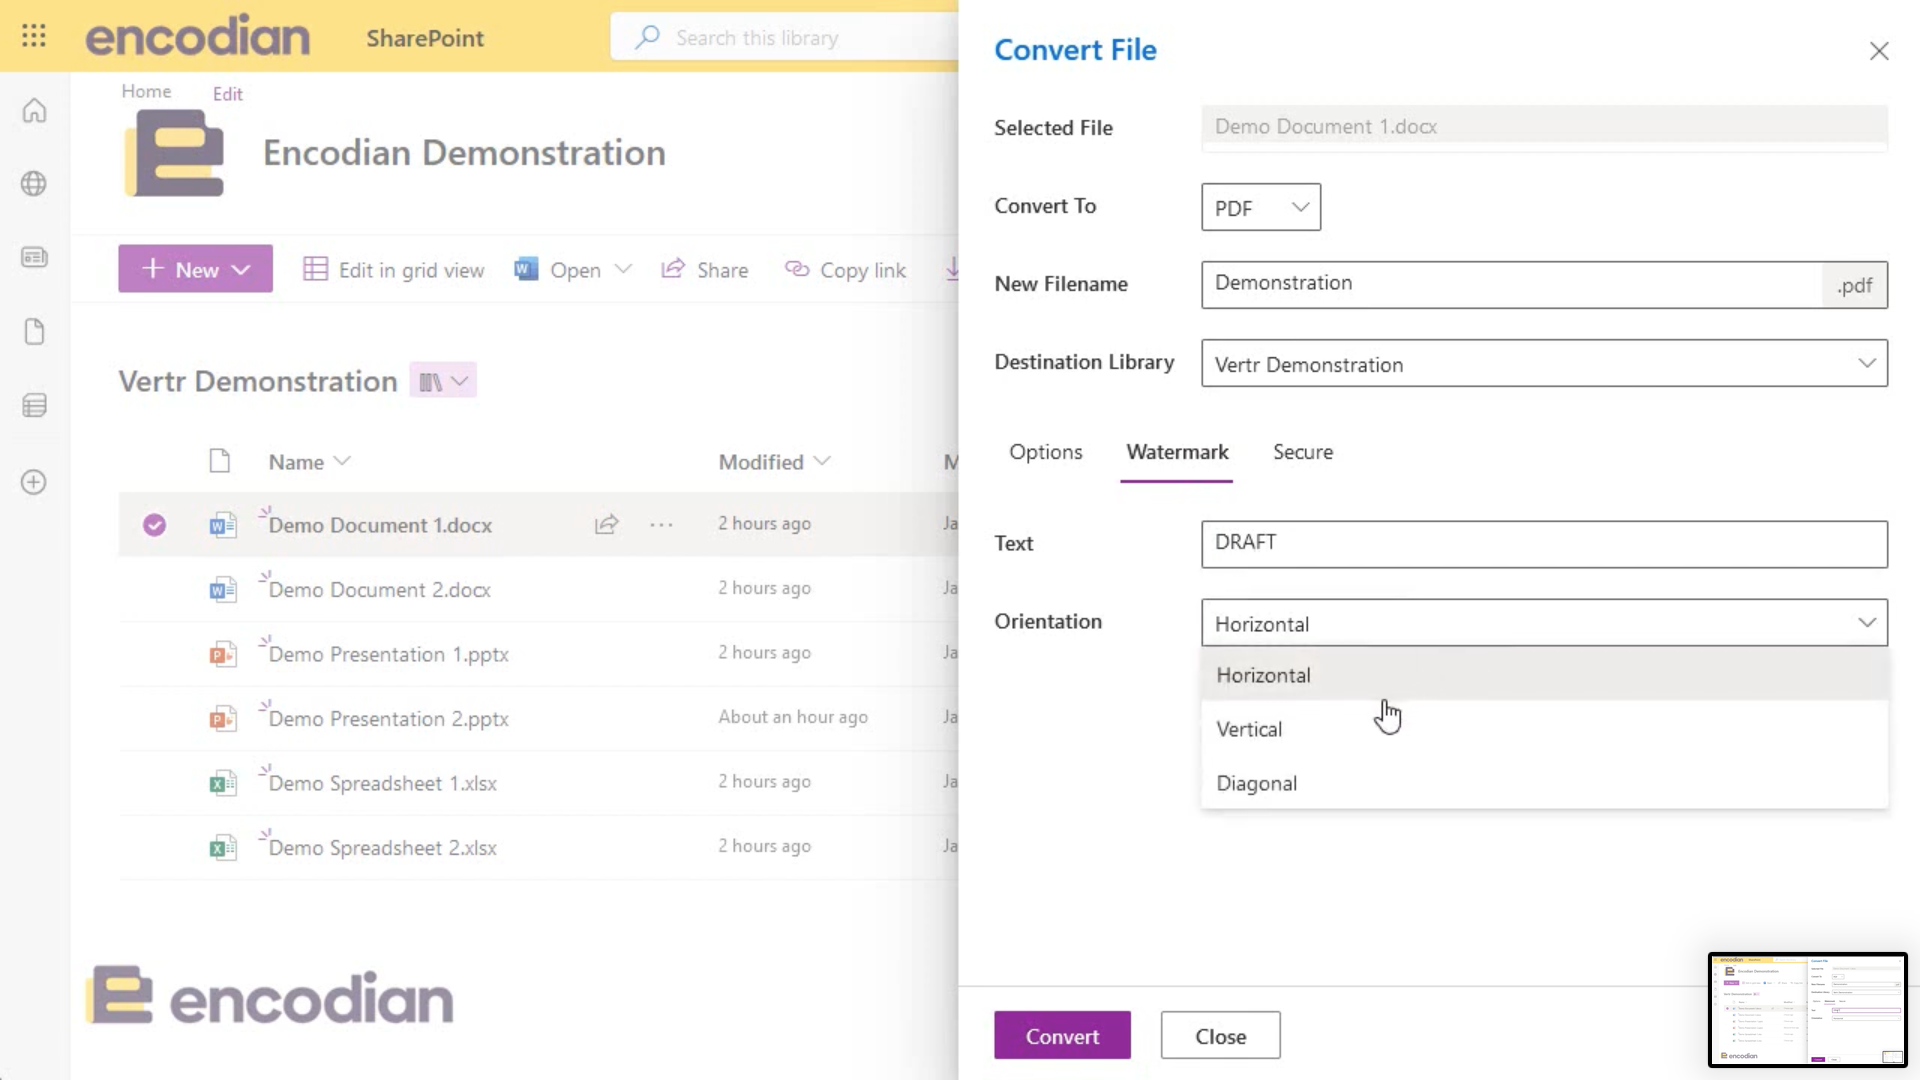The height and width of the screenshot is (1080, 1920).
Task: Click the Encodian Demonstration site title
Action: pyautogui.click(x=464, y=153)
